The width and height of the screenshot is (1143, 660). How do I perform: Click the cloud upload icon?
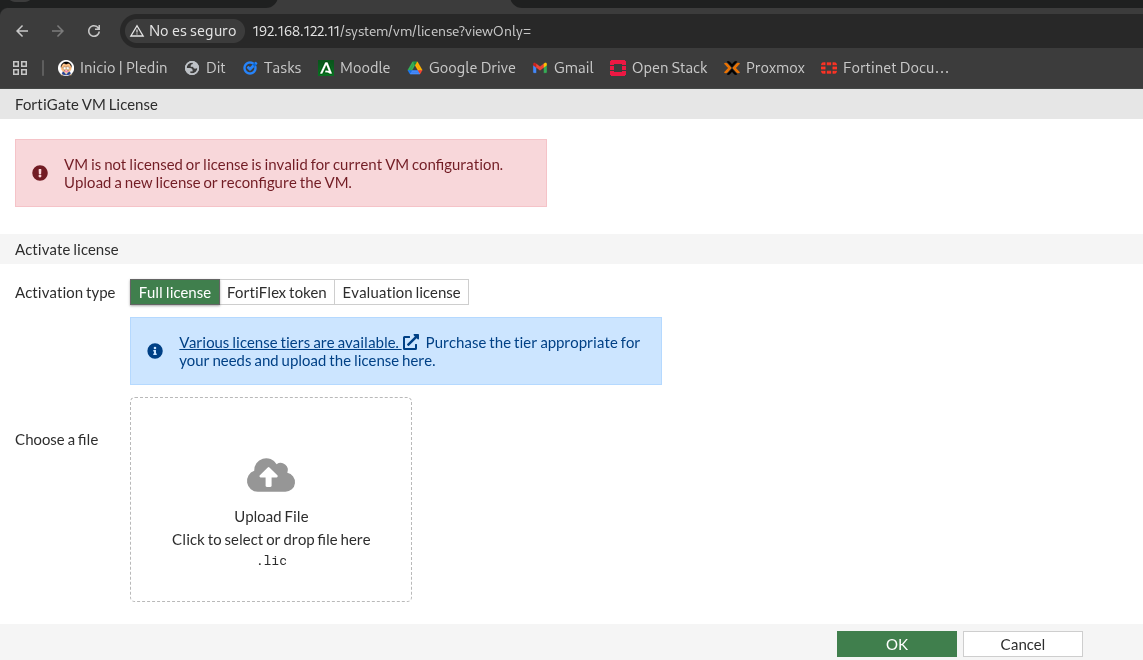(271, 475)
